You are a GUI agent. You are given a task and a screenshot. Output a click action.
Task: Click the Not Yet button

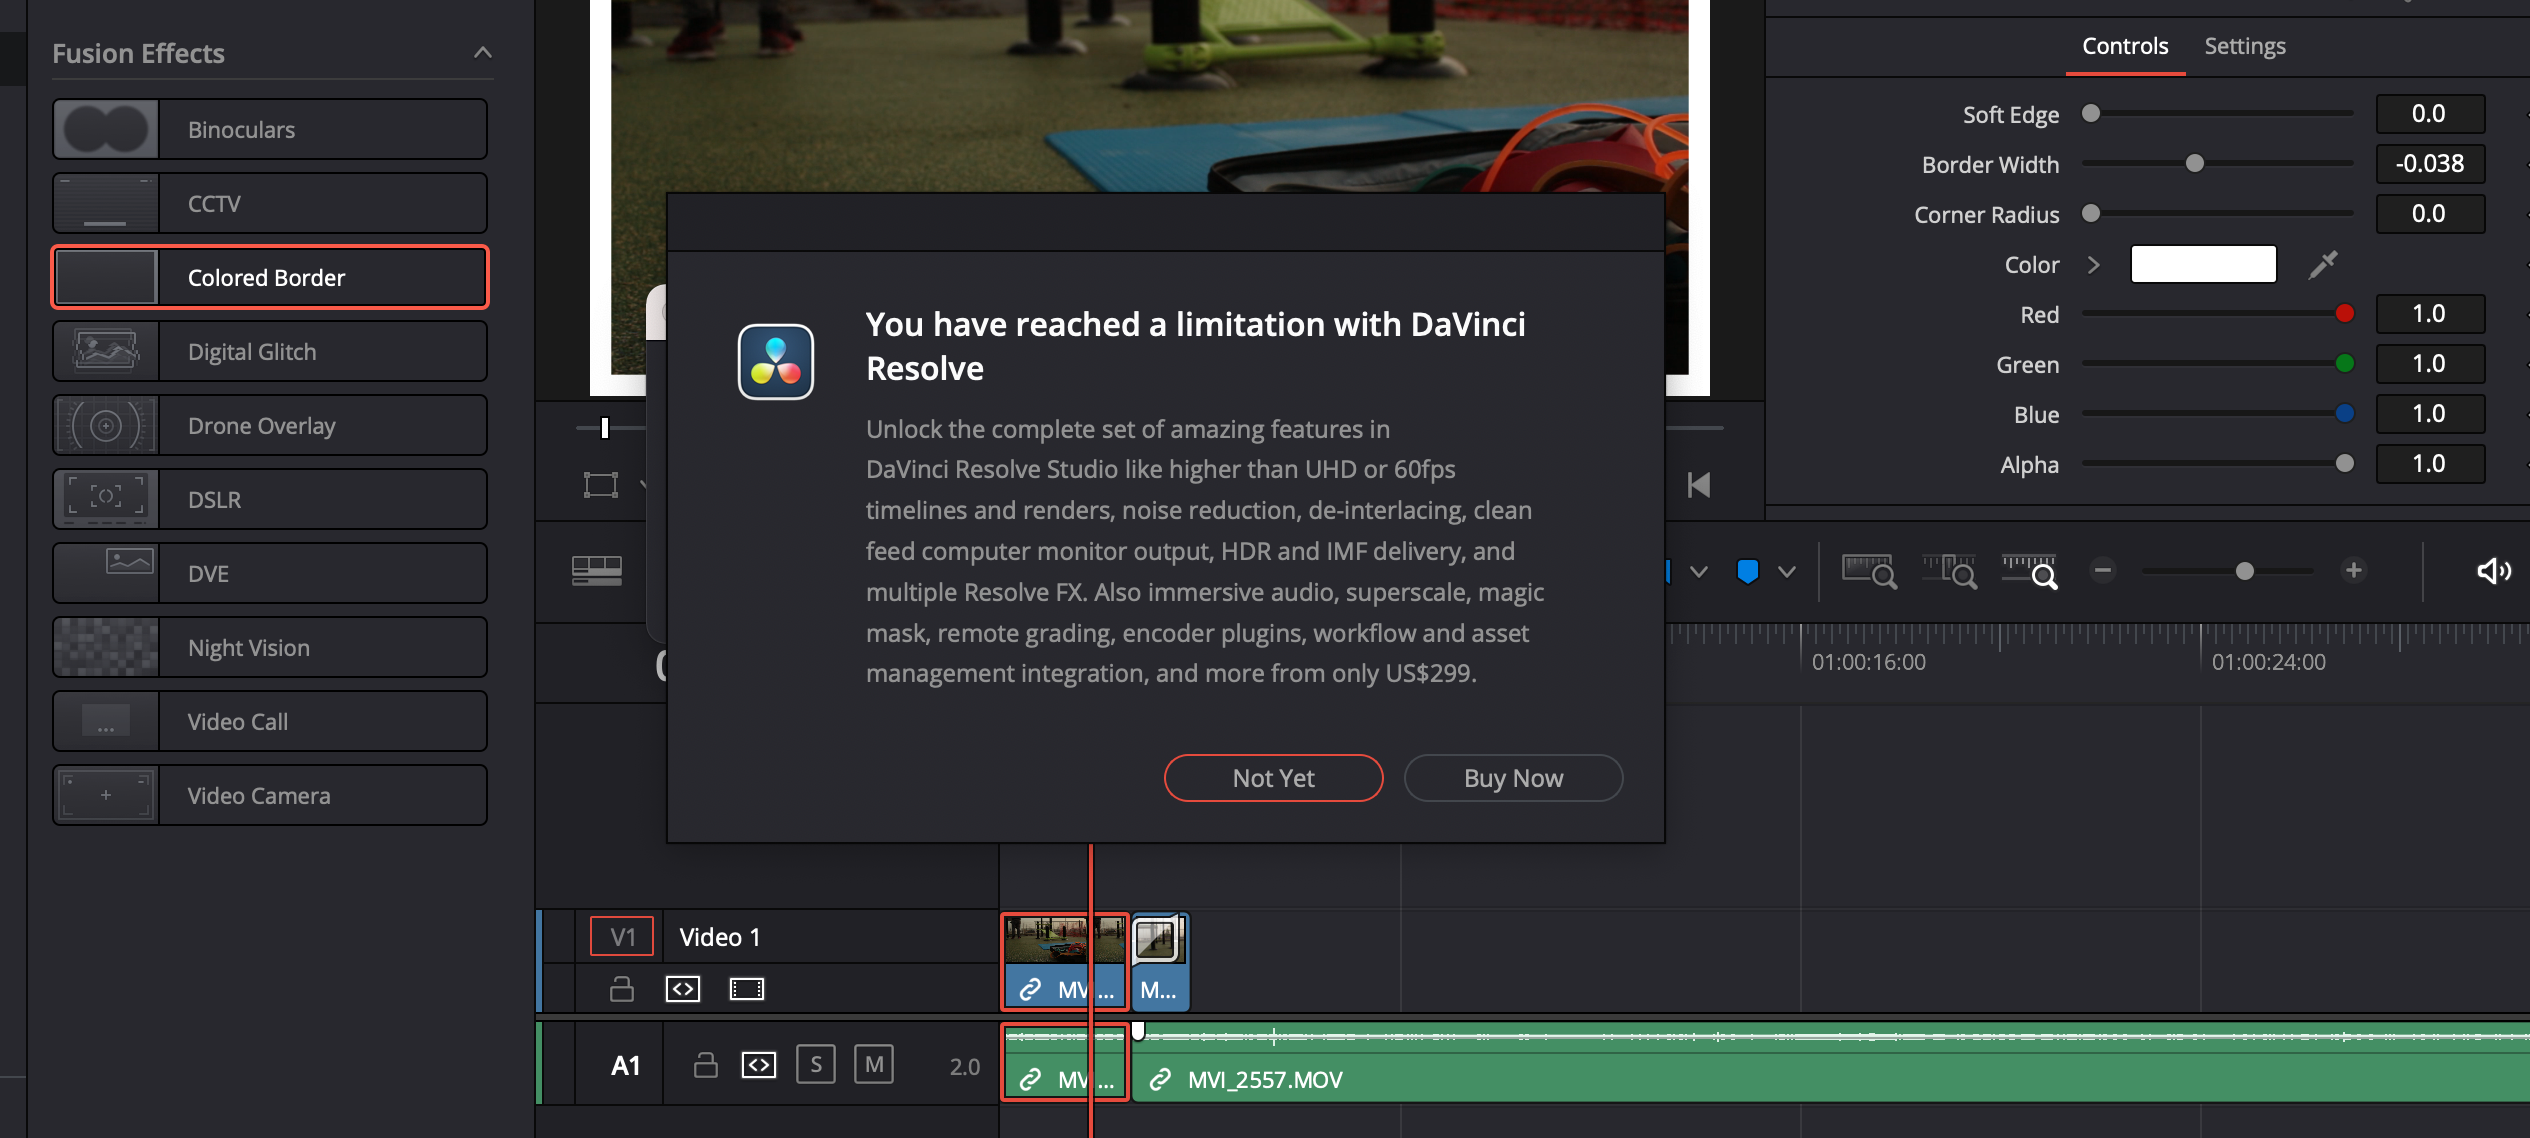pyautogui.click(x=1273, y=778)
